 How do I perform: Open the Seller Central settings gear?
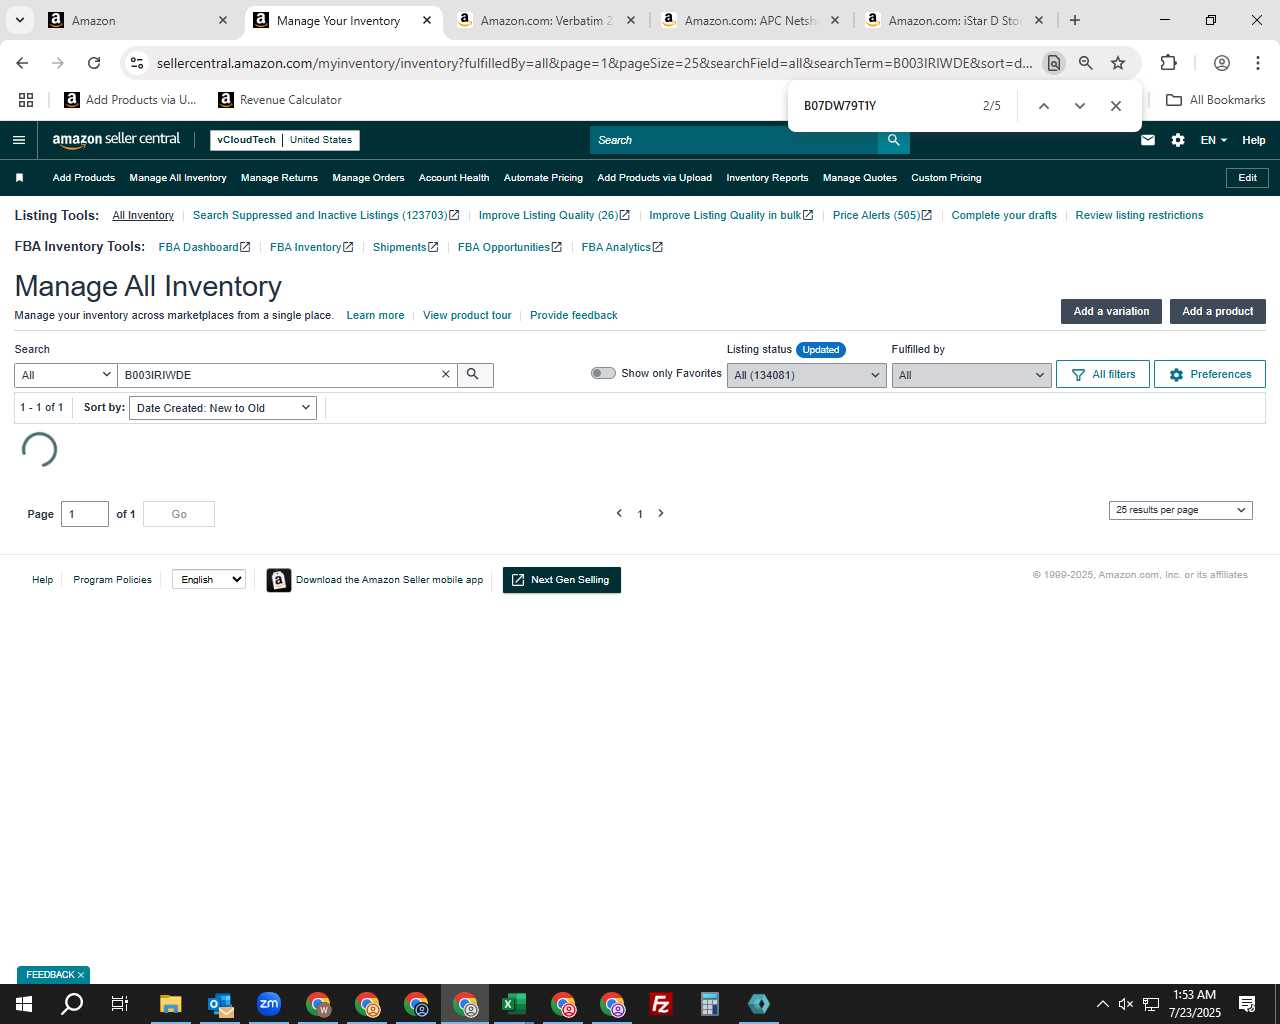pos(1178,140)
